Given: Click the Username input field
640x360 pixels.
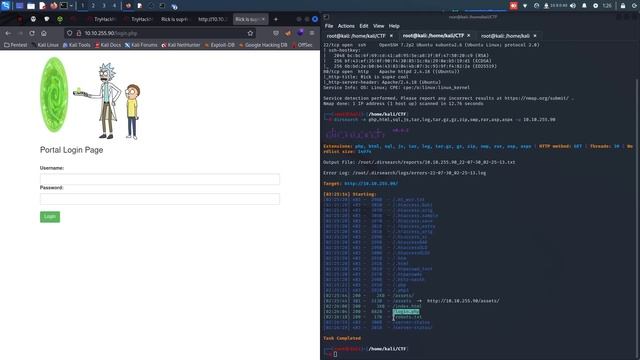Looking at the screenshot, I should pos(160,179).
